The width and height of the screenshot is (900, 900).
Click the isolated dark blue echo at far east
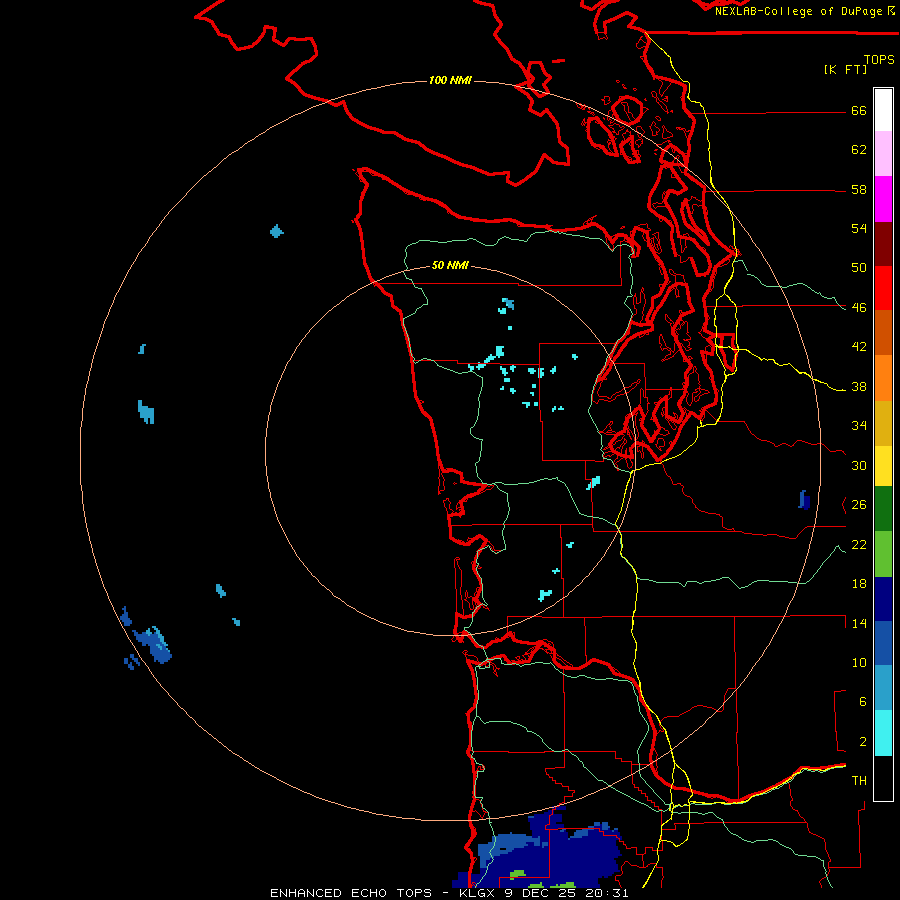(x=804, y=500)
